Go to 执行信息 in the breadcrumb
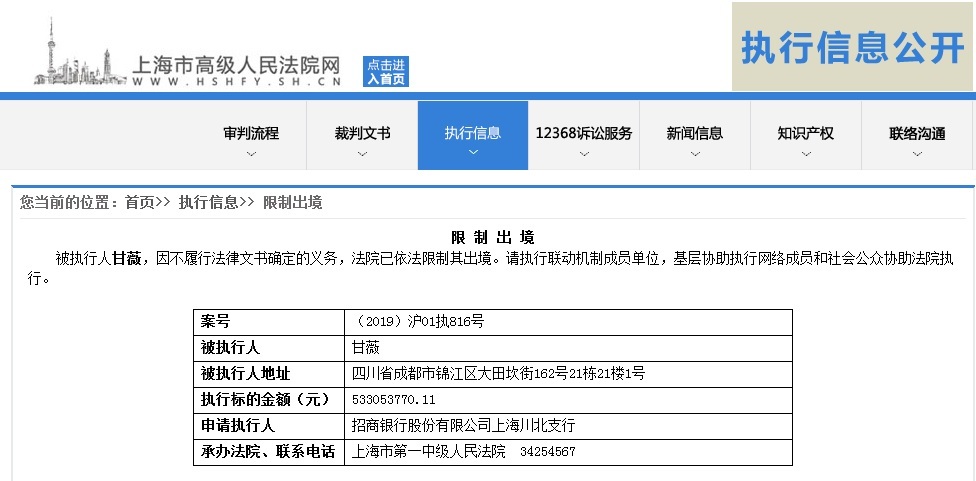This screenshot has width=976, height=481. click(x=209, y=202)
